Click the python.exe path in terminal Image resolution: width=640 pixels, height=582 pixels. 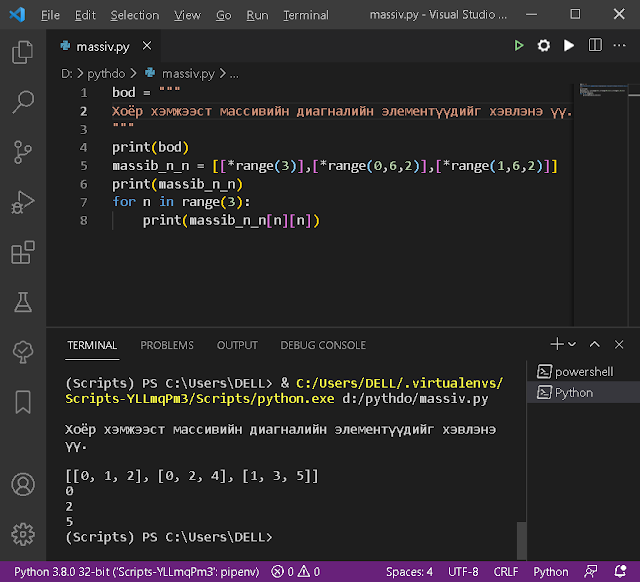(x=284, y=391)
